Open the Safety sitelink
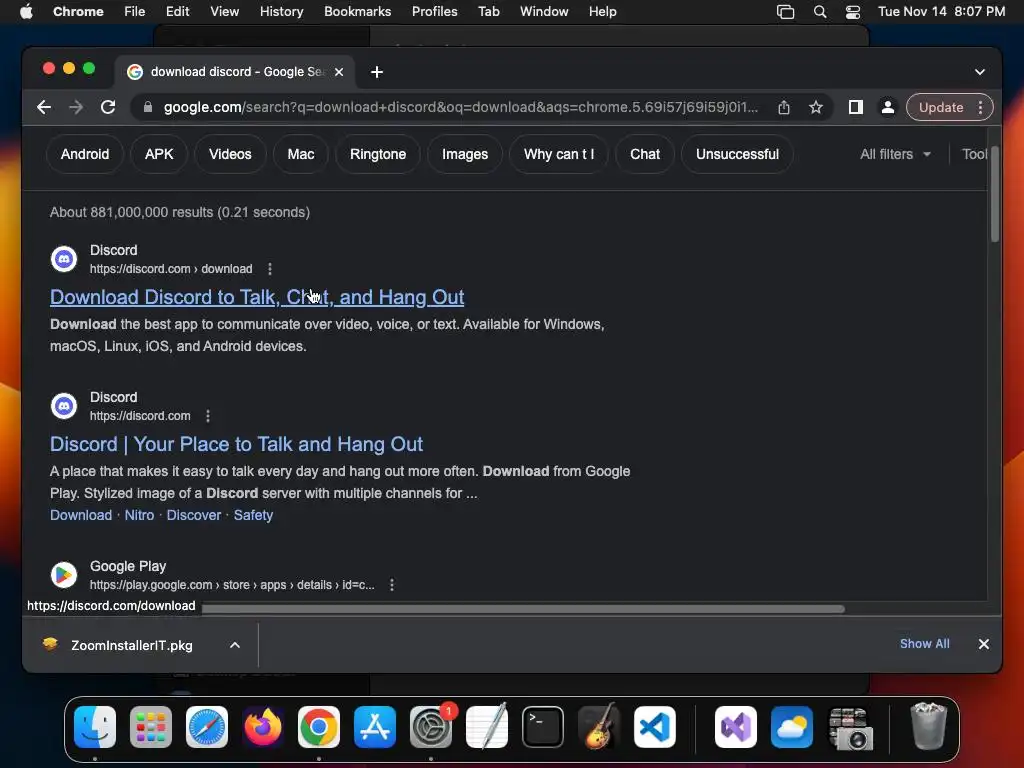This screenshot has height=768, width=1024. [253, 515]
